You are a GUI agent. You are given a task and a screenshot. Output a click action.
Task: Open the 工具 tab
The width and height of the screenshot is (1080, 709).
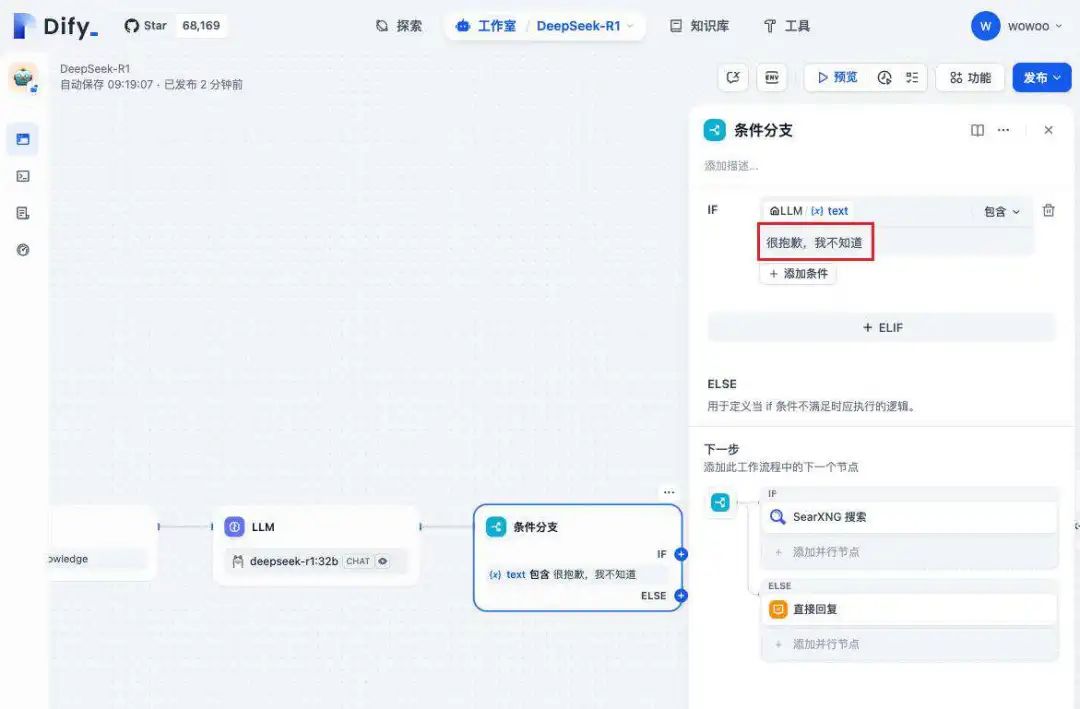(x=787, y=26)
